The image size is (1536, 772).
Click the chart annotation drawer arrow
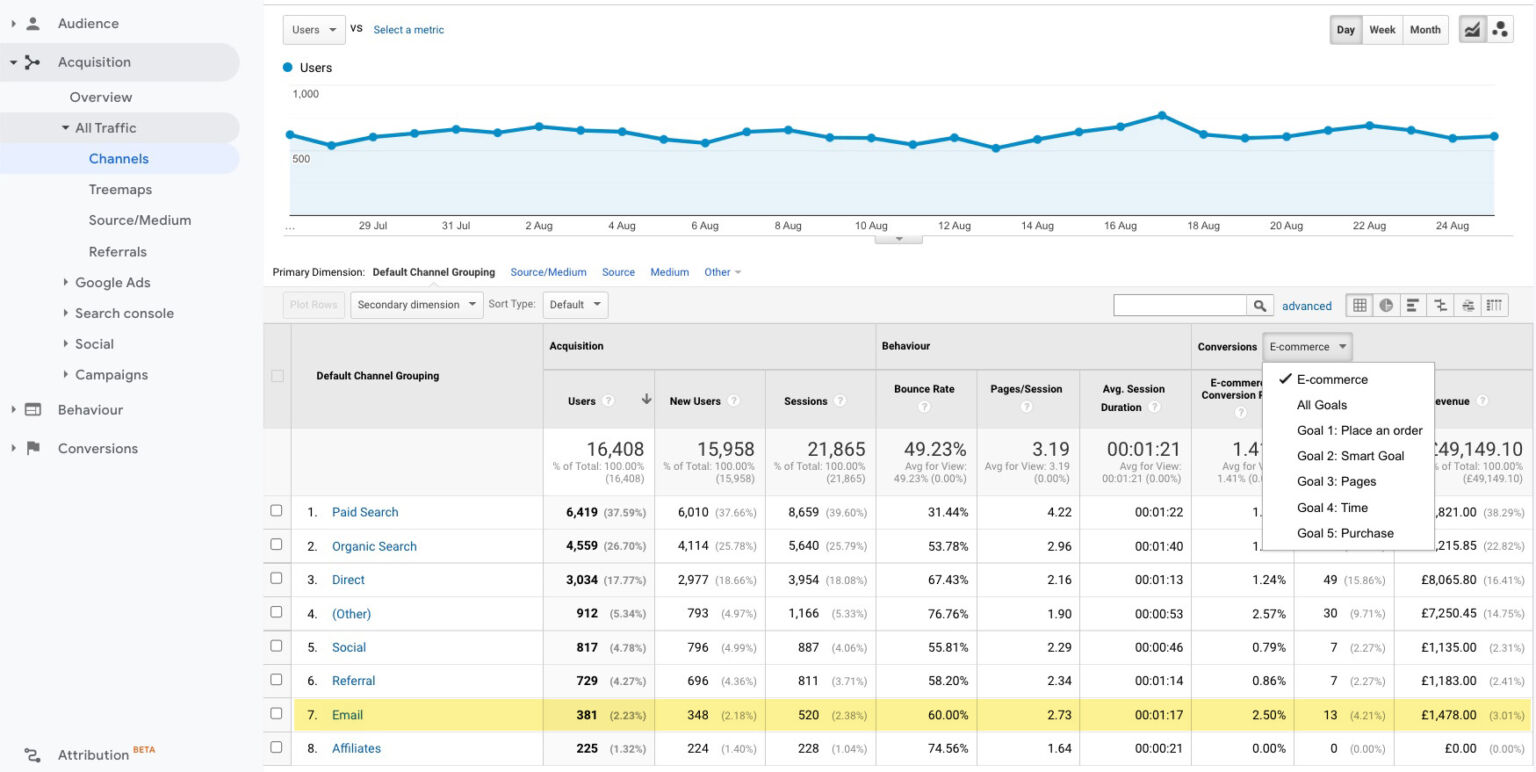tap(898, 239)
